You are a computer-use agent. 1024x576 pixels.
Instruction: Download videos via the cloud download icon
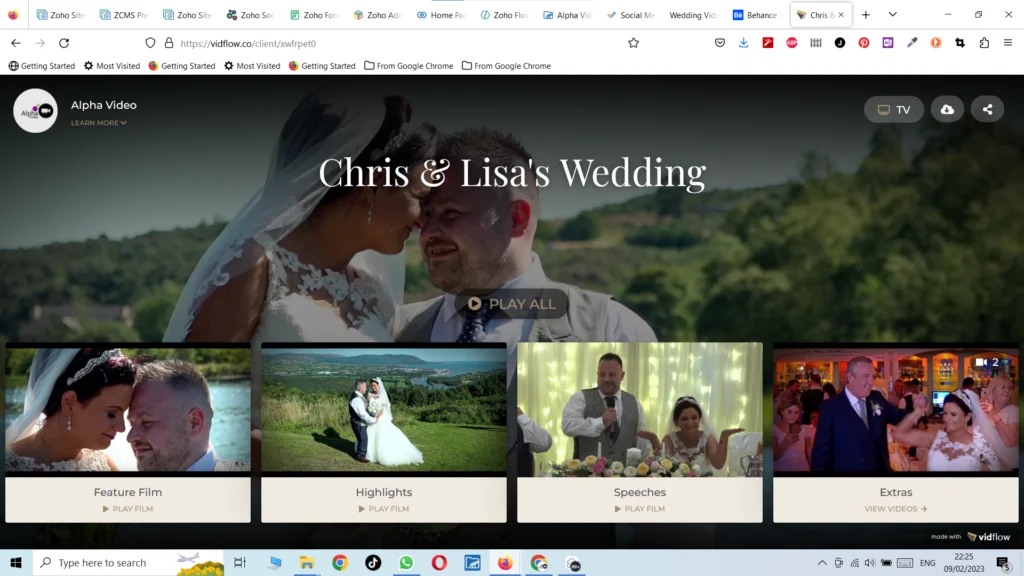click(x=946, y=109)
